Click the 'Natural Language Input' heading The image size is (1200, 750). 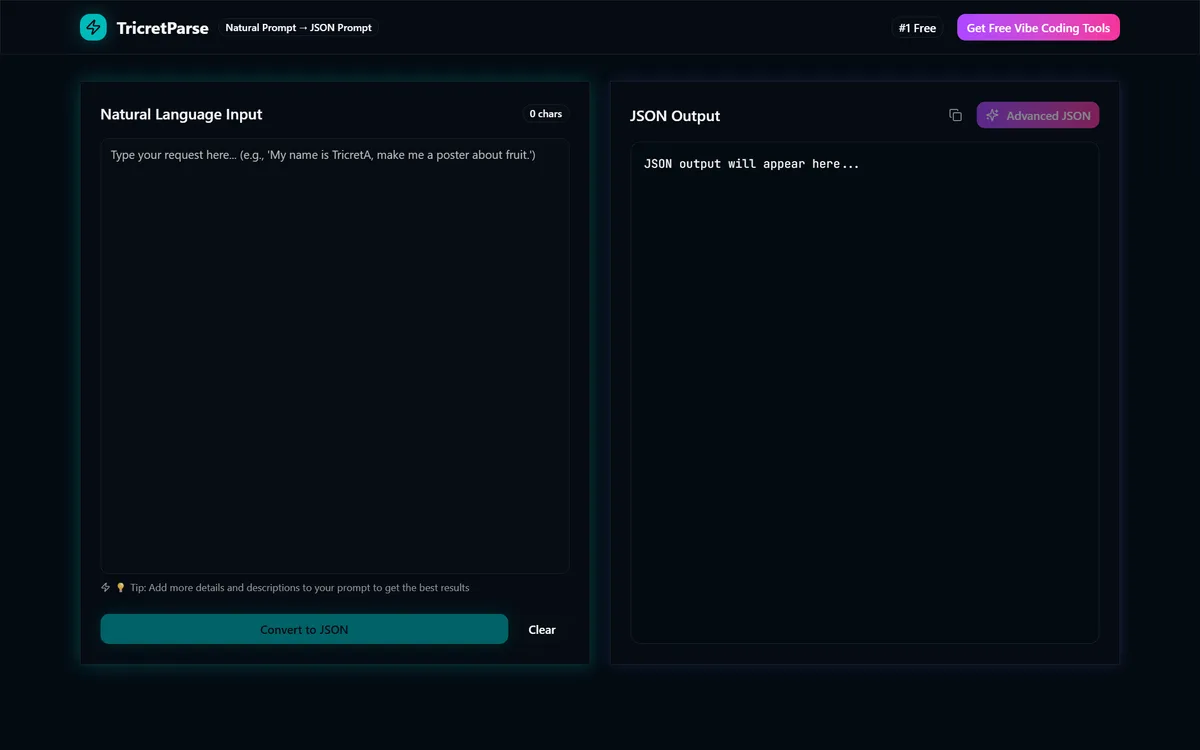click(181, 115)
